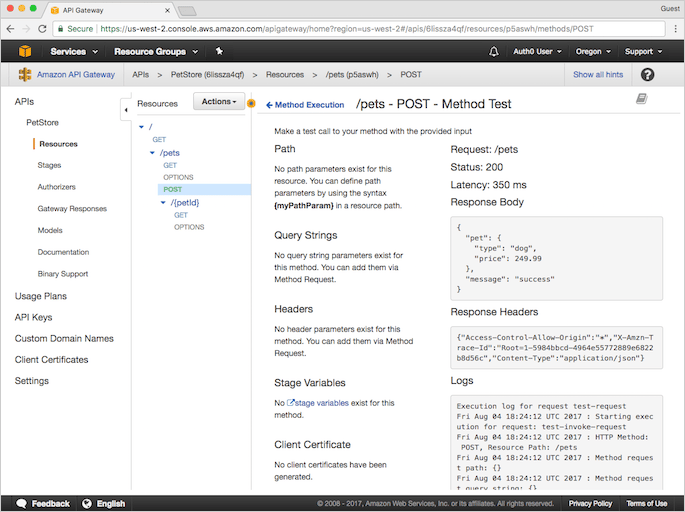Open Gateway Responses in sidebar

pyautogui.click(x=72, y=209)
